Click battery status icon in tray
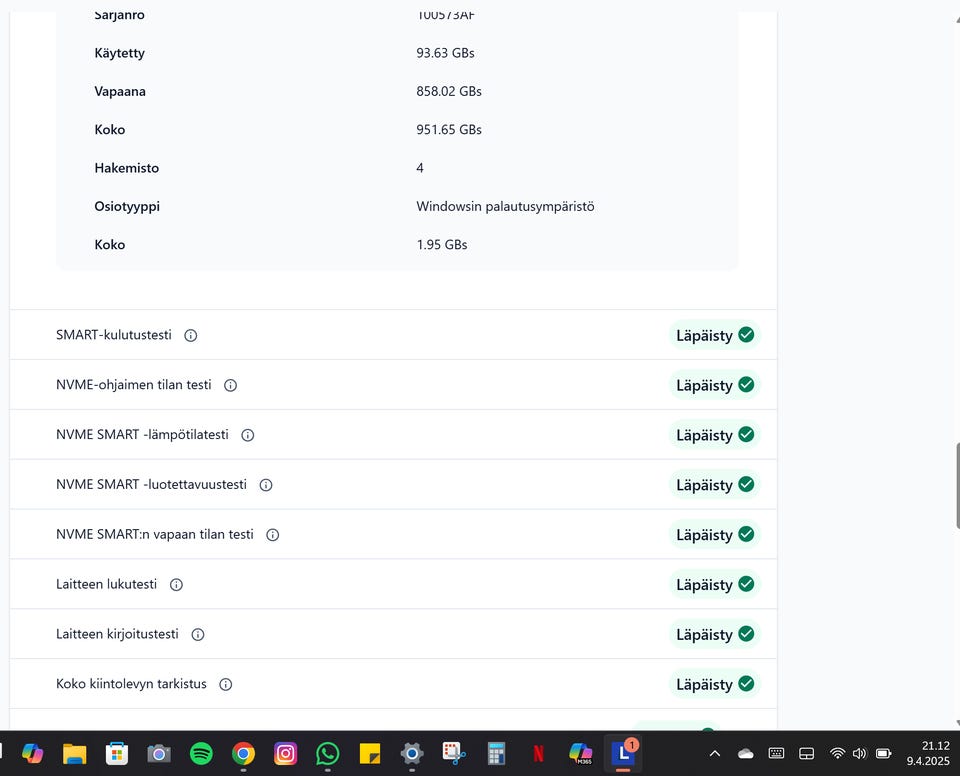Image resolution: width=960 pixels, height=776 pixels. point(883,753)
